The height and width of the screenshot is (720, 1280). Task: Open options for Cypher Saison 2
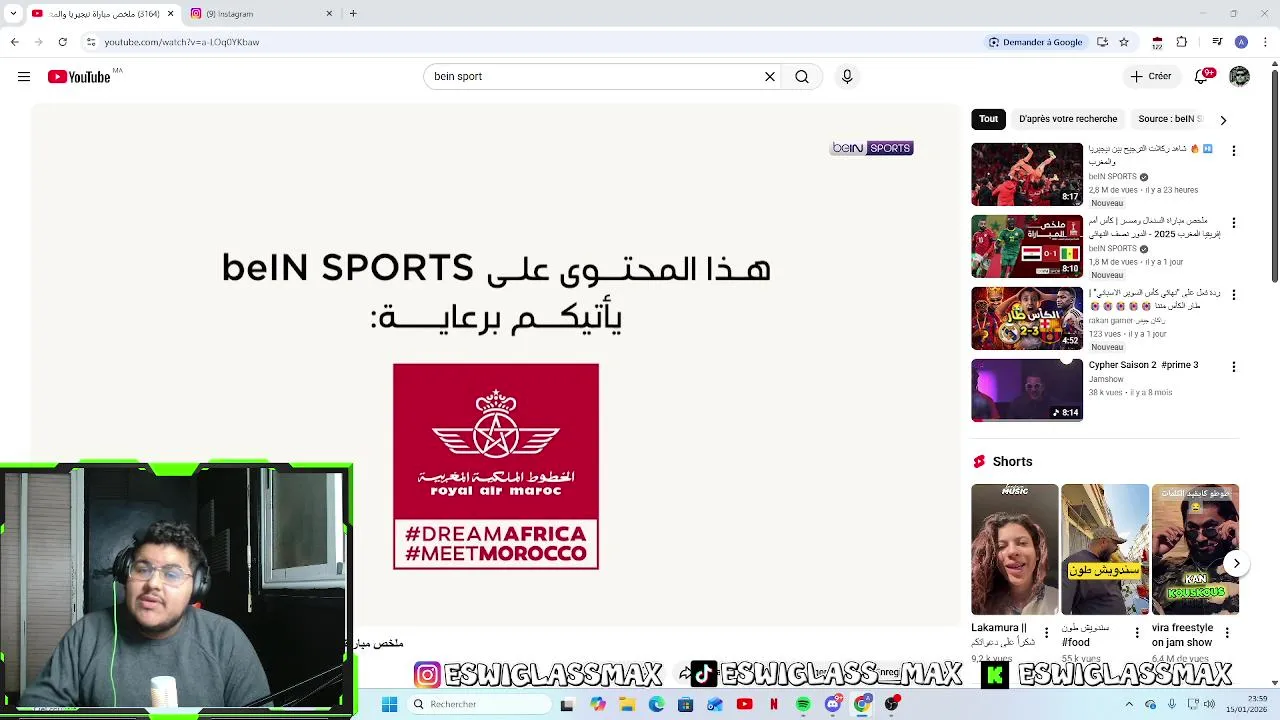1233,367
